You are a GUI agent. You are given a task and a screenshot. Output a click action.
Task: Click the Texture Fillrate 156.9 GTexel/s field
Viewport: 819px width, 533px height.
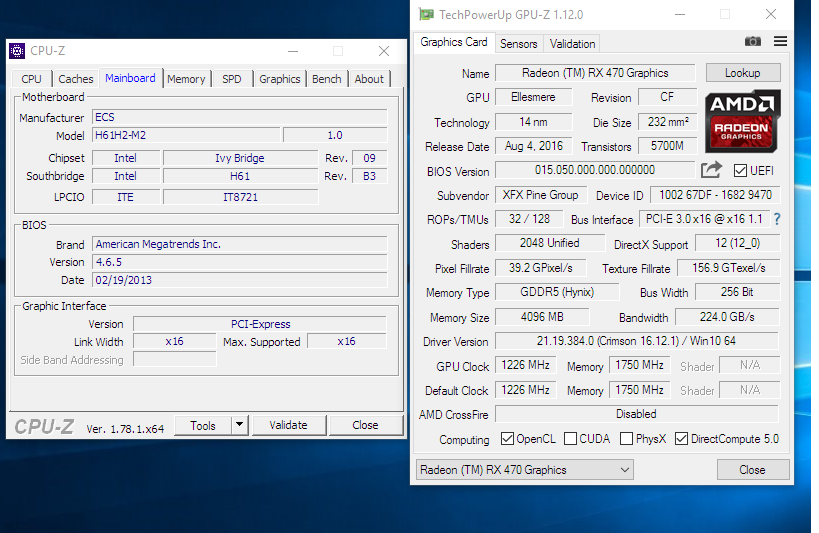point(729,268)
